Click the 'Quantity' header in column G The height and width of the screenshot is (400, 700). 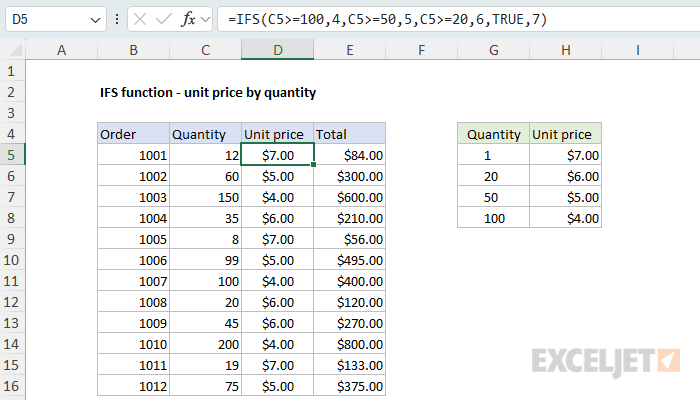[494, 134]
